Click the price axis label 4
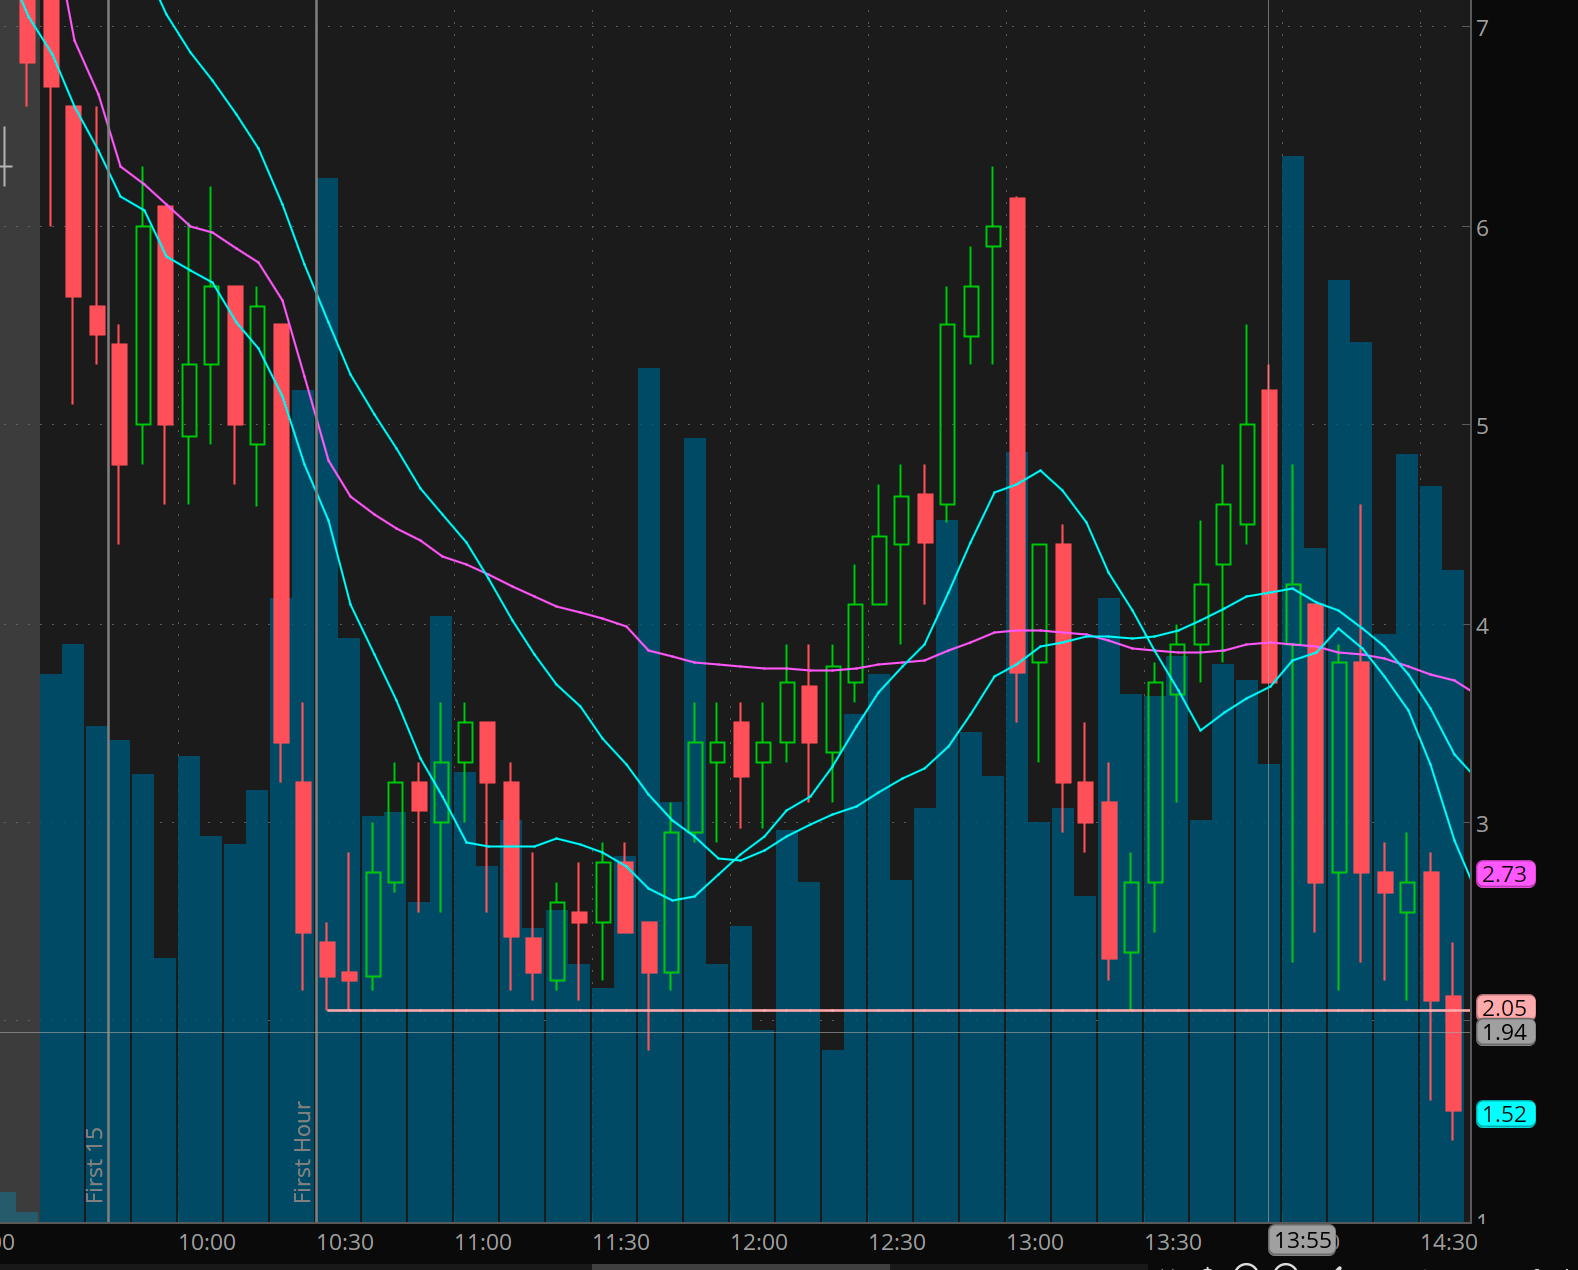 (1483, 626)
